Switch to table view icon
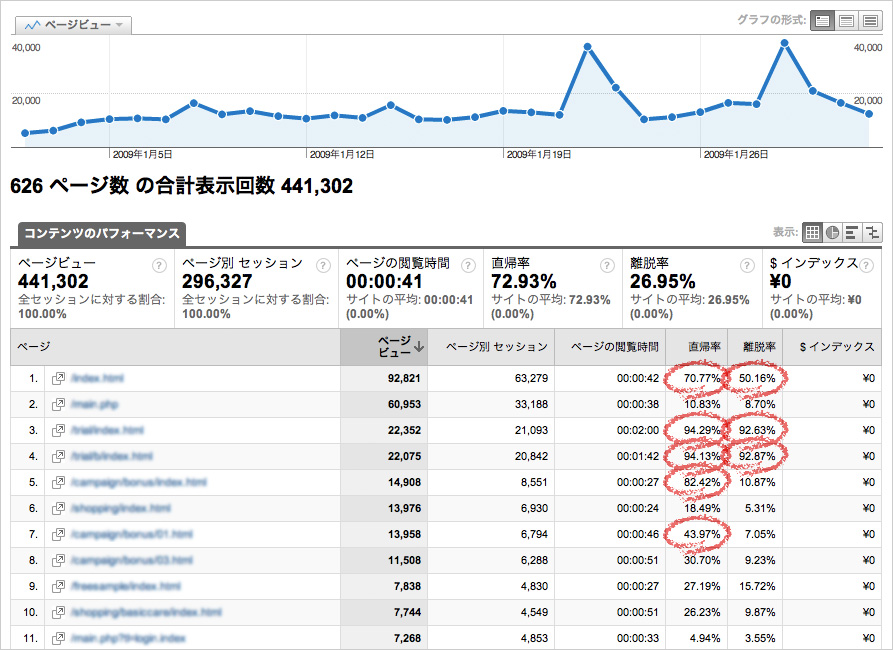 coord(812,232)
